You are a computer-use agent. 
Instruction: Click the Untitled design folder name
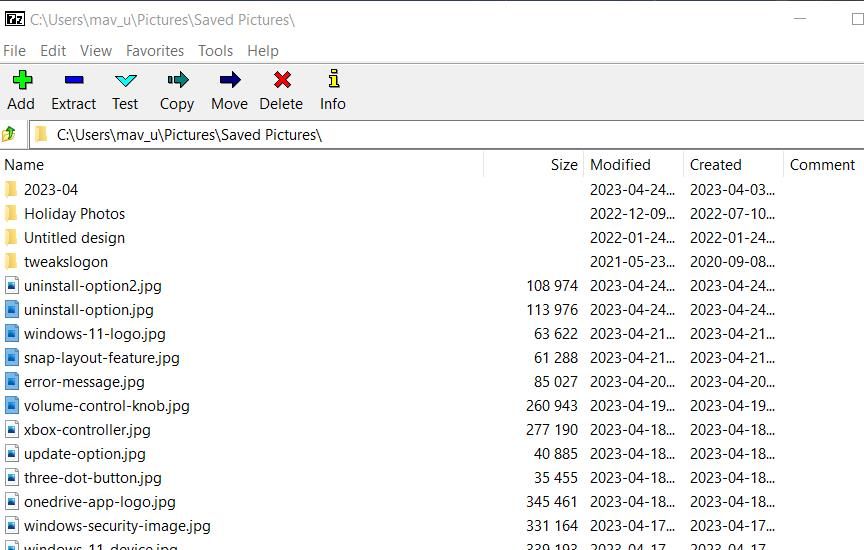[74, 238]
